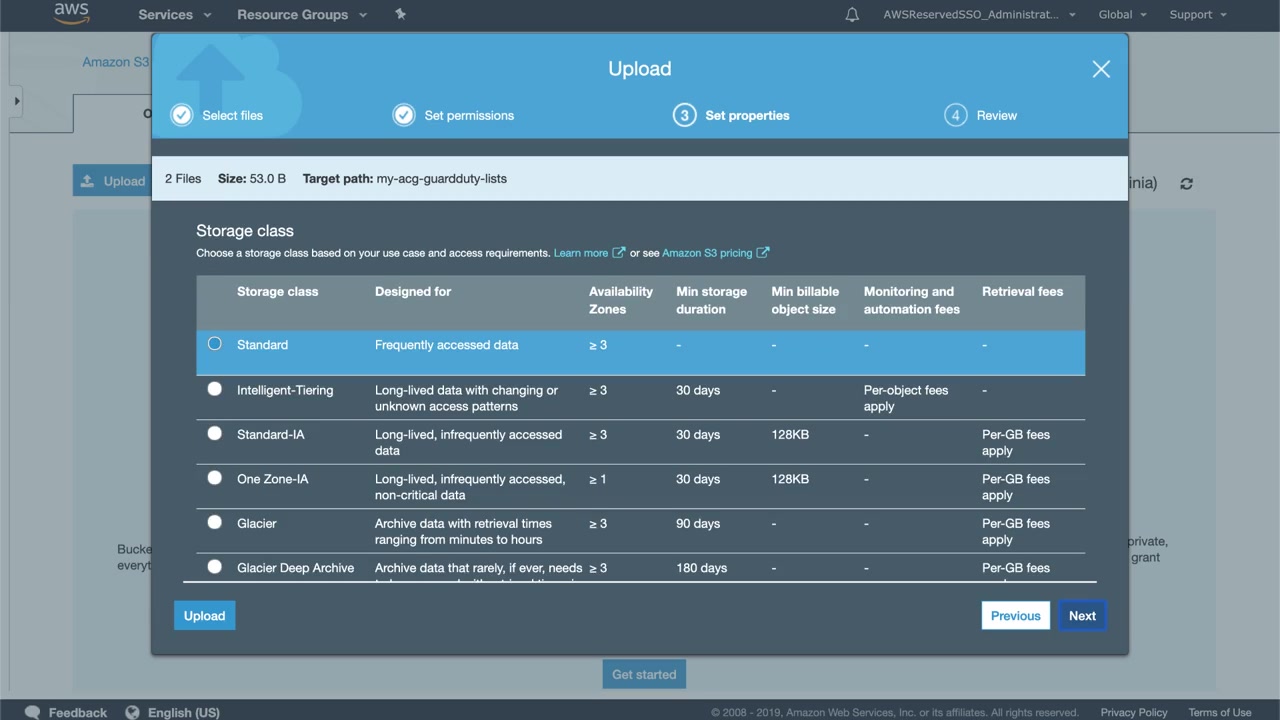
Task: Click the 90 days cell in Glacier row
Action: (x=698, y=523)
